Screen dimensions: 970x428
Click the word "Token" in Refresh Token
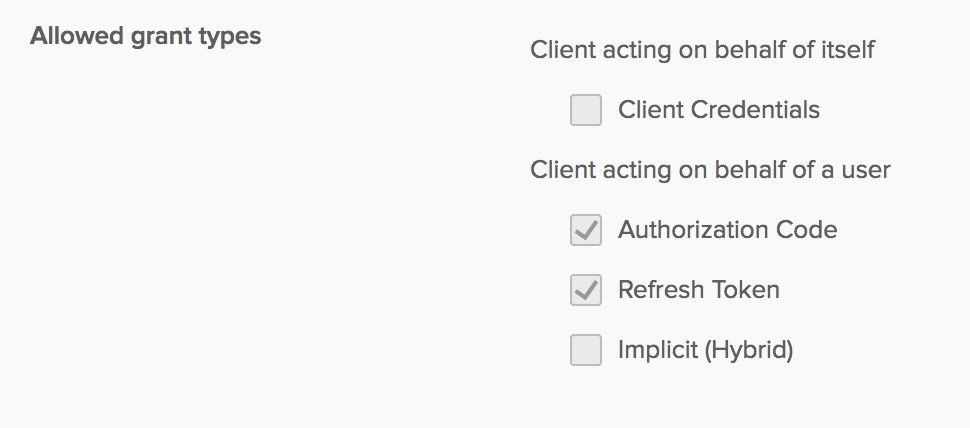745,290
